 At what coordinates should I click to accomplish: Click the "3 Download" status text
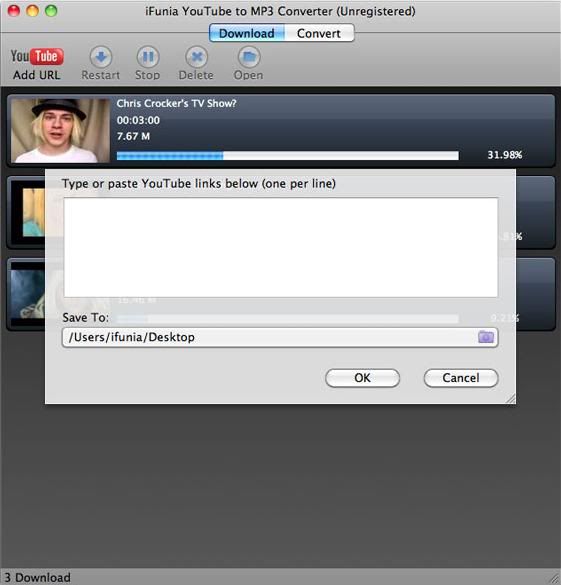[x=37, y=577]
